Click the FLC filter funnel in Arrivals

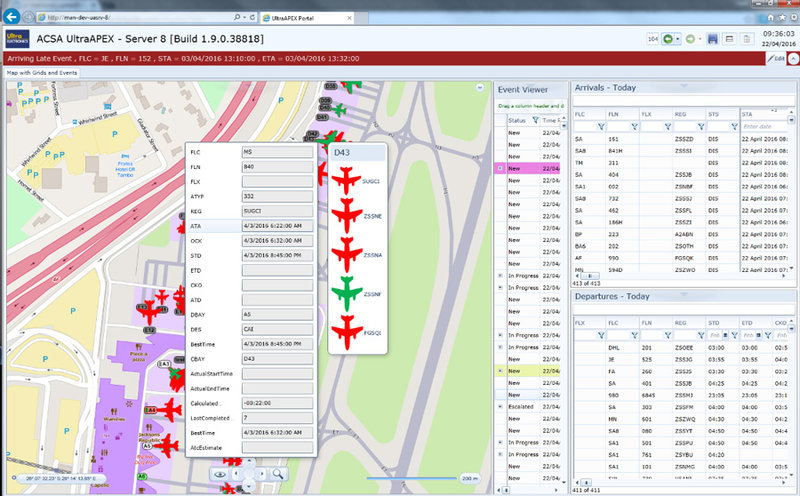pos(601,127)
